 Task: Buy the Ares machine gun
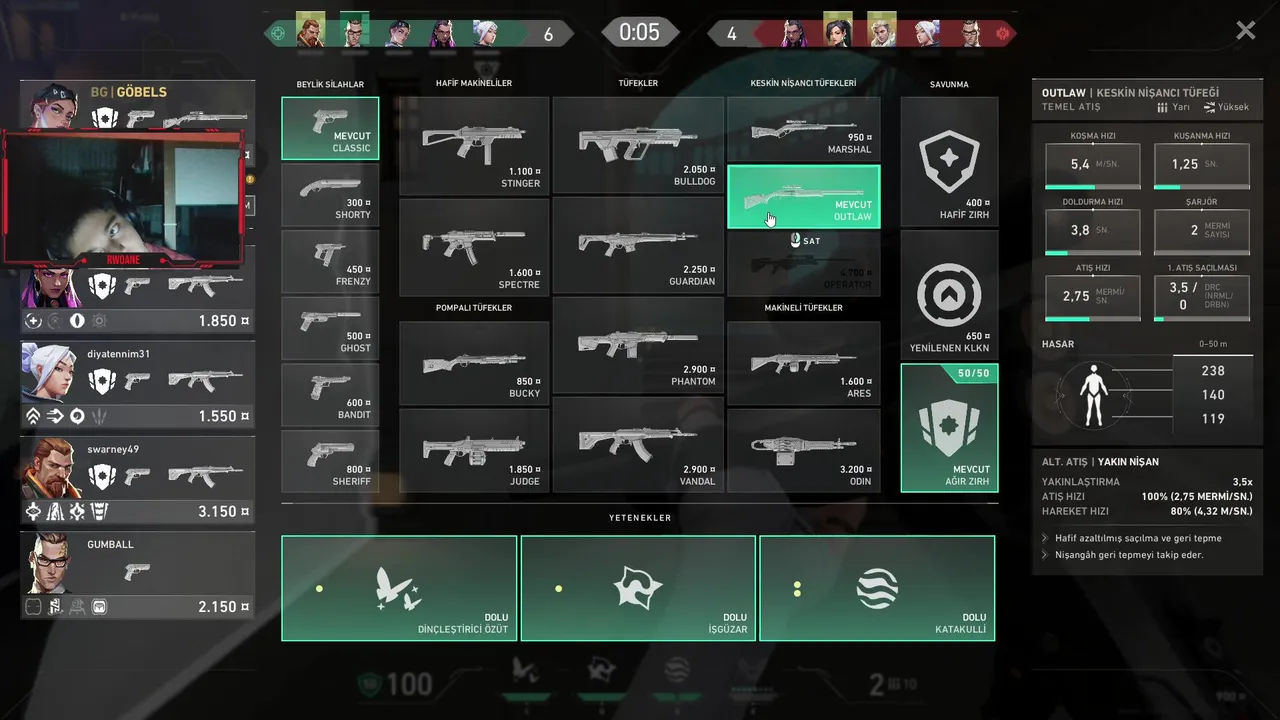click(x=804, y=362)
